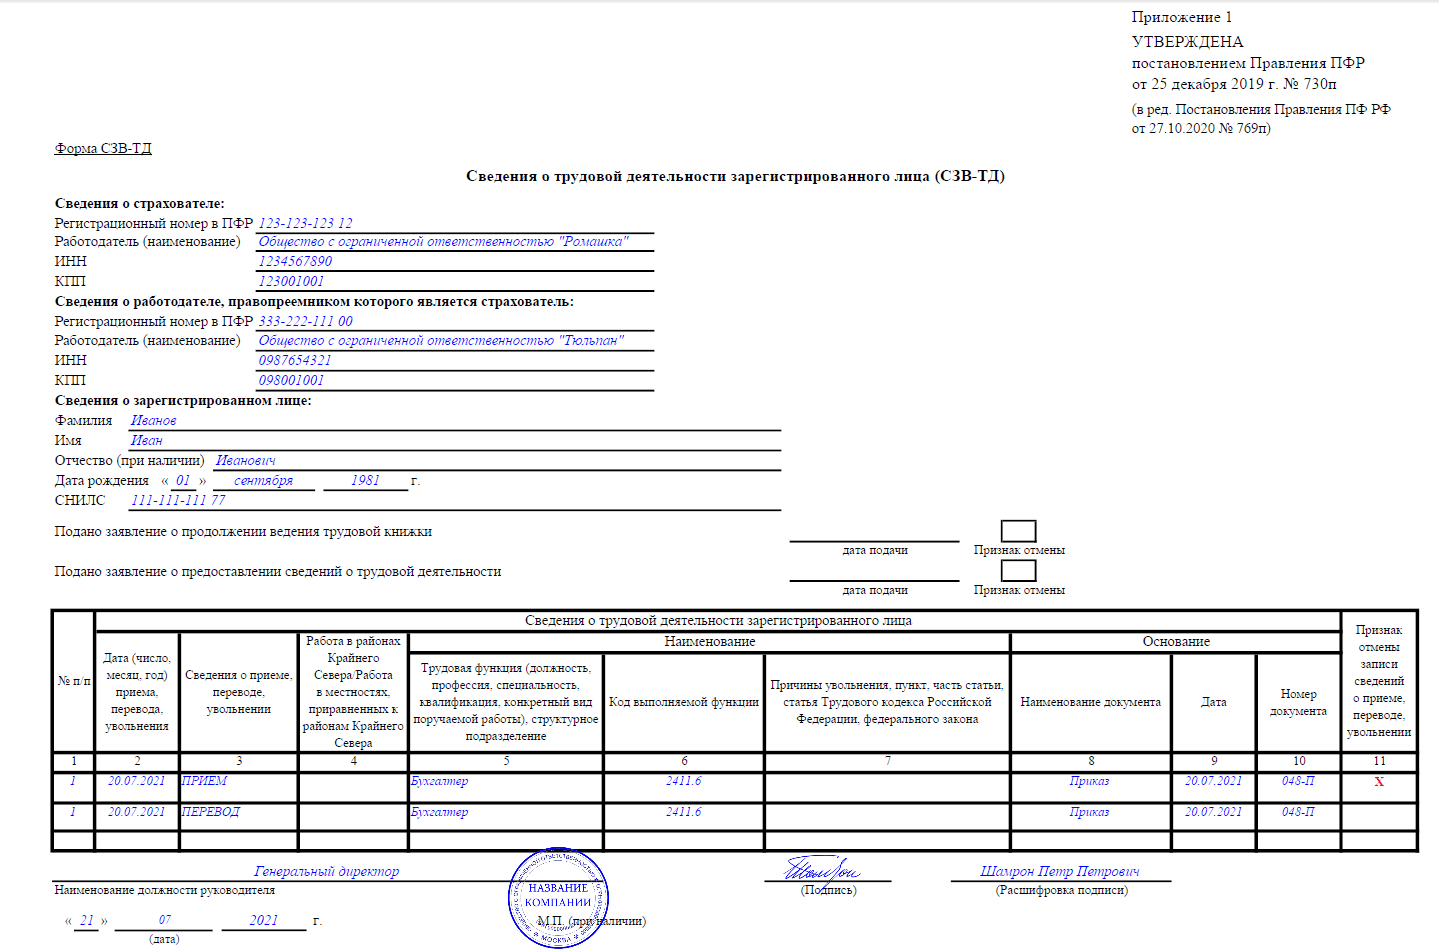Screen dimensions: 1439x952
Task: Click document number 048-П in ПЕРЕВОД row
Action: [x=1298, y=812]
